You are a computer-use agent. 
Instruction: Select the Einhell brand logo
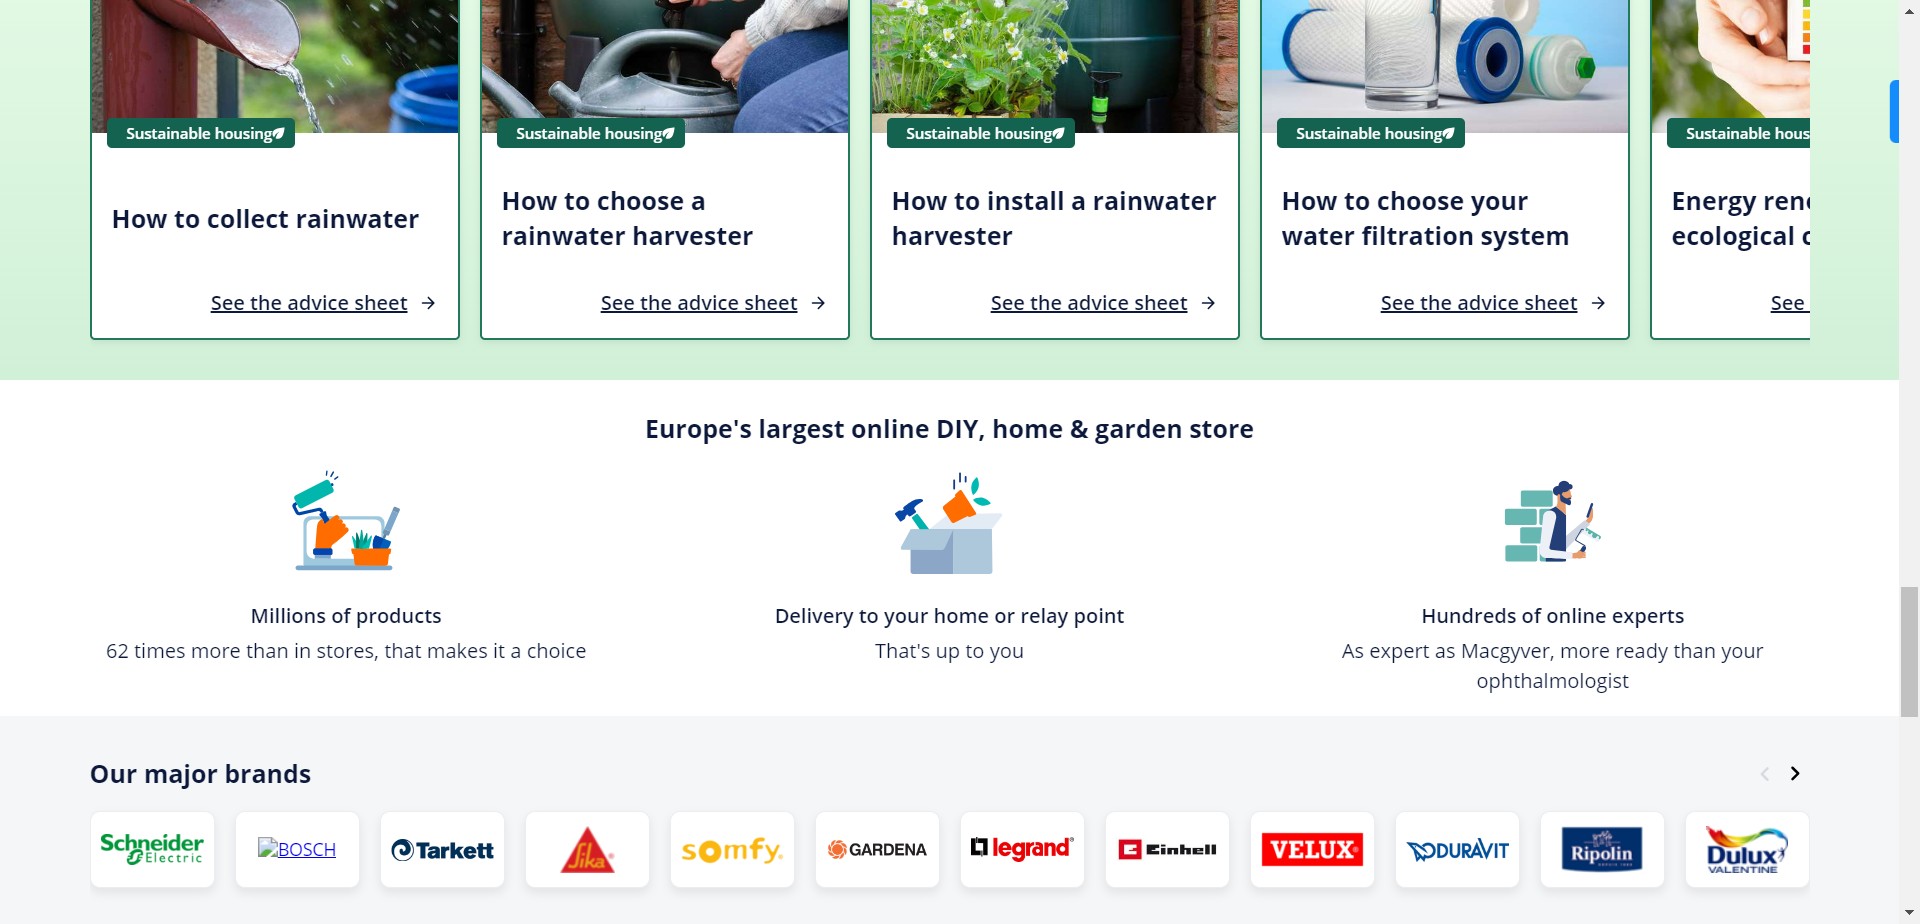1167,849
